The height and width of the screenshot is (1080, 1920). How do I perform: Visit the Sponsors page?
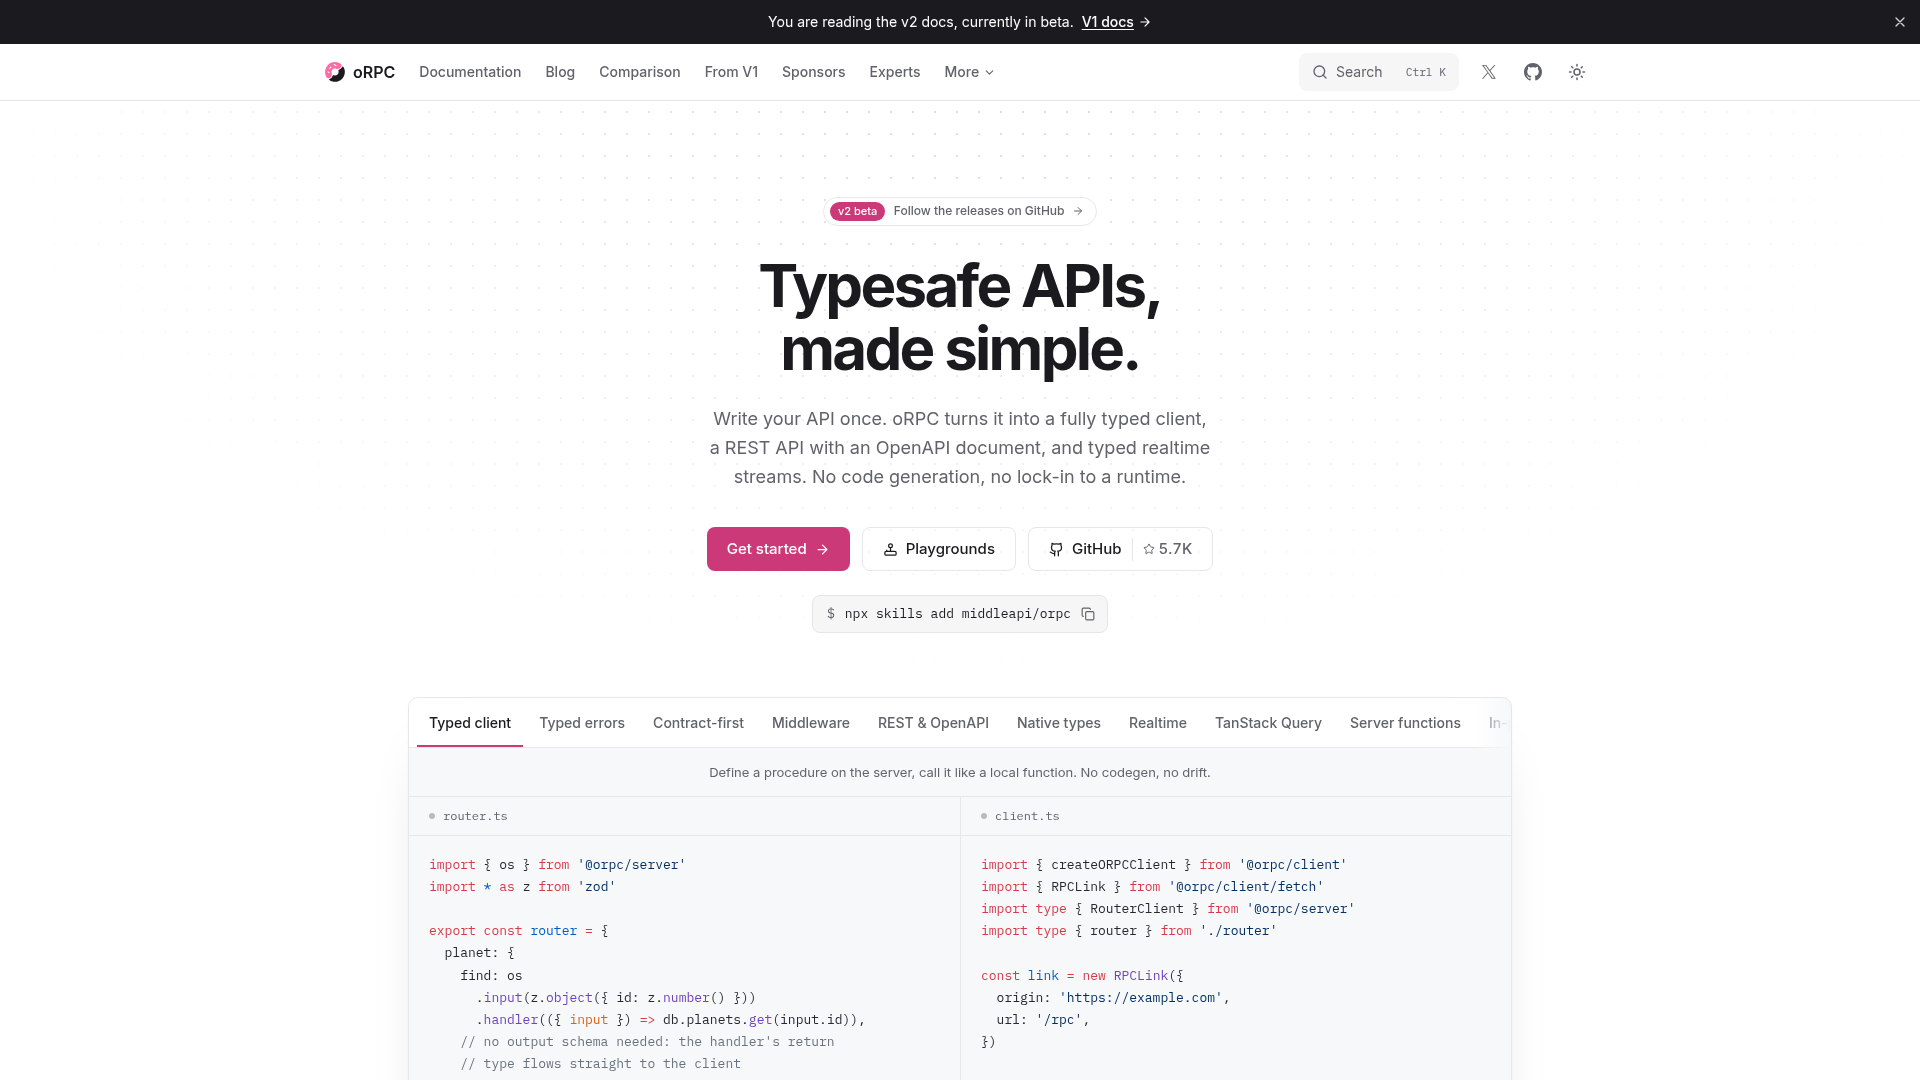[x=814, y=72]
